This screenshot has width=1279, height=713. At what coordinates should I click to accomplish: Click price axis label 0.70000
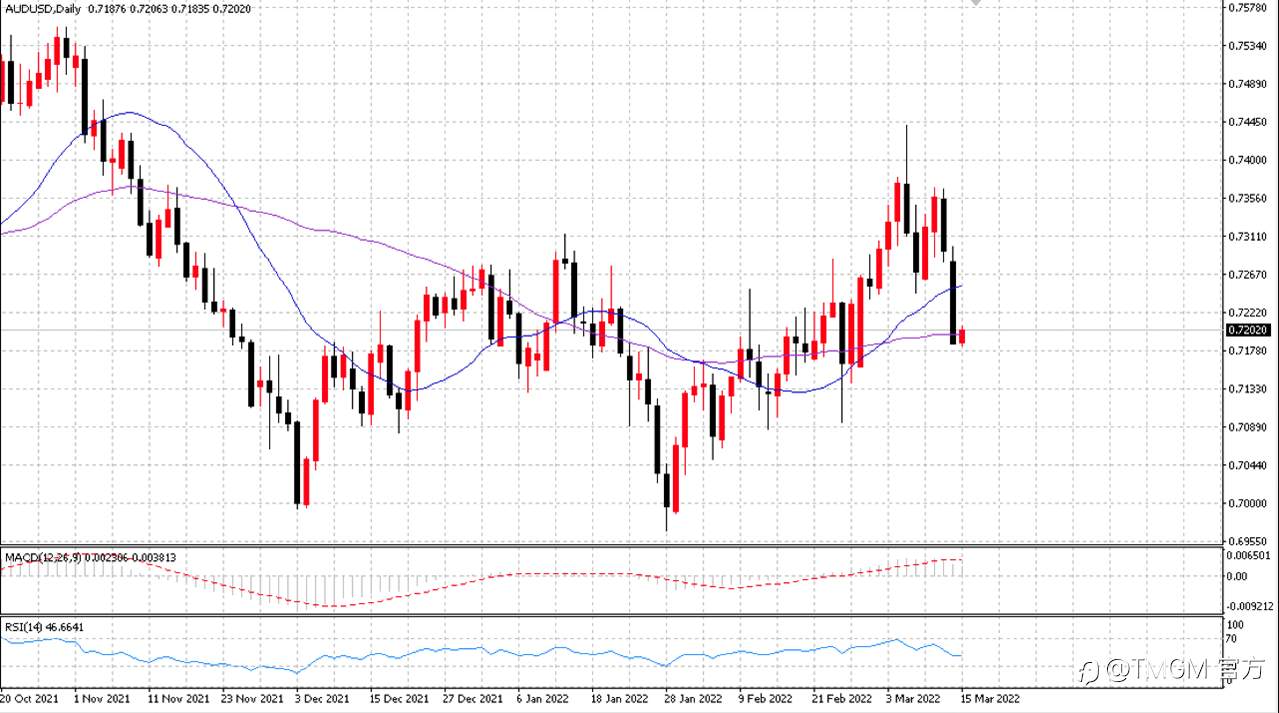pos(1247,504)
